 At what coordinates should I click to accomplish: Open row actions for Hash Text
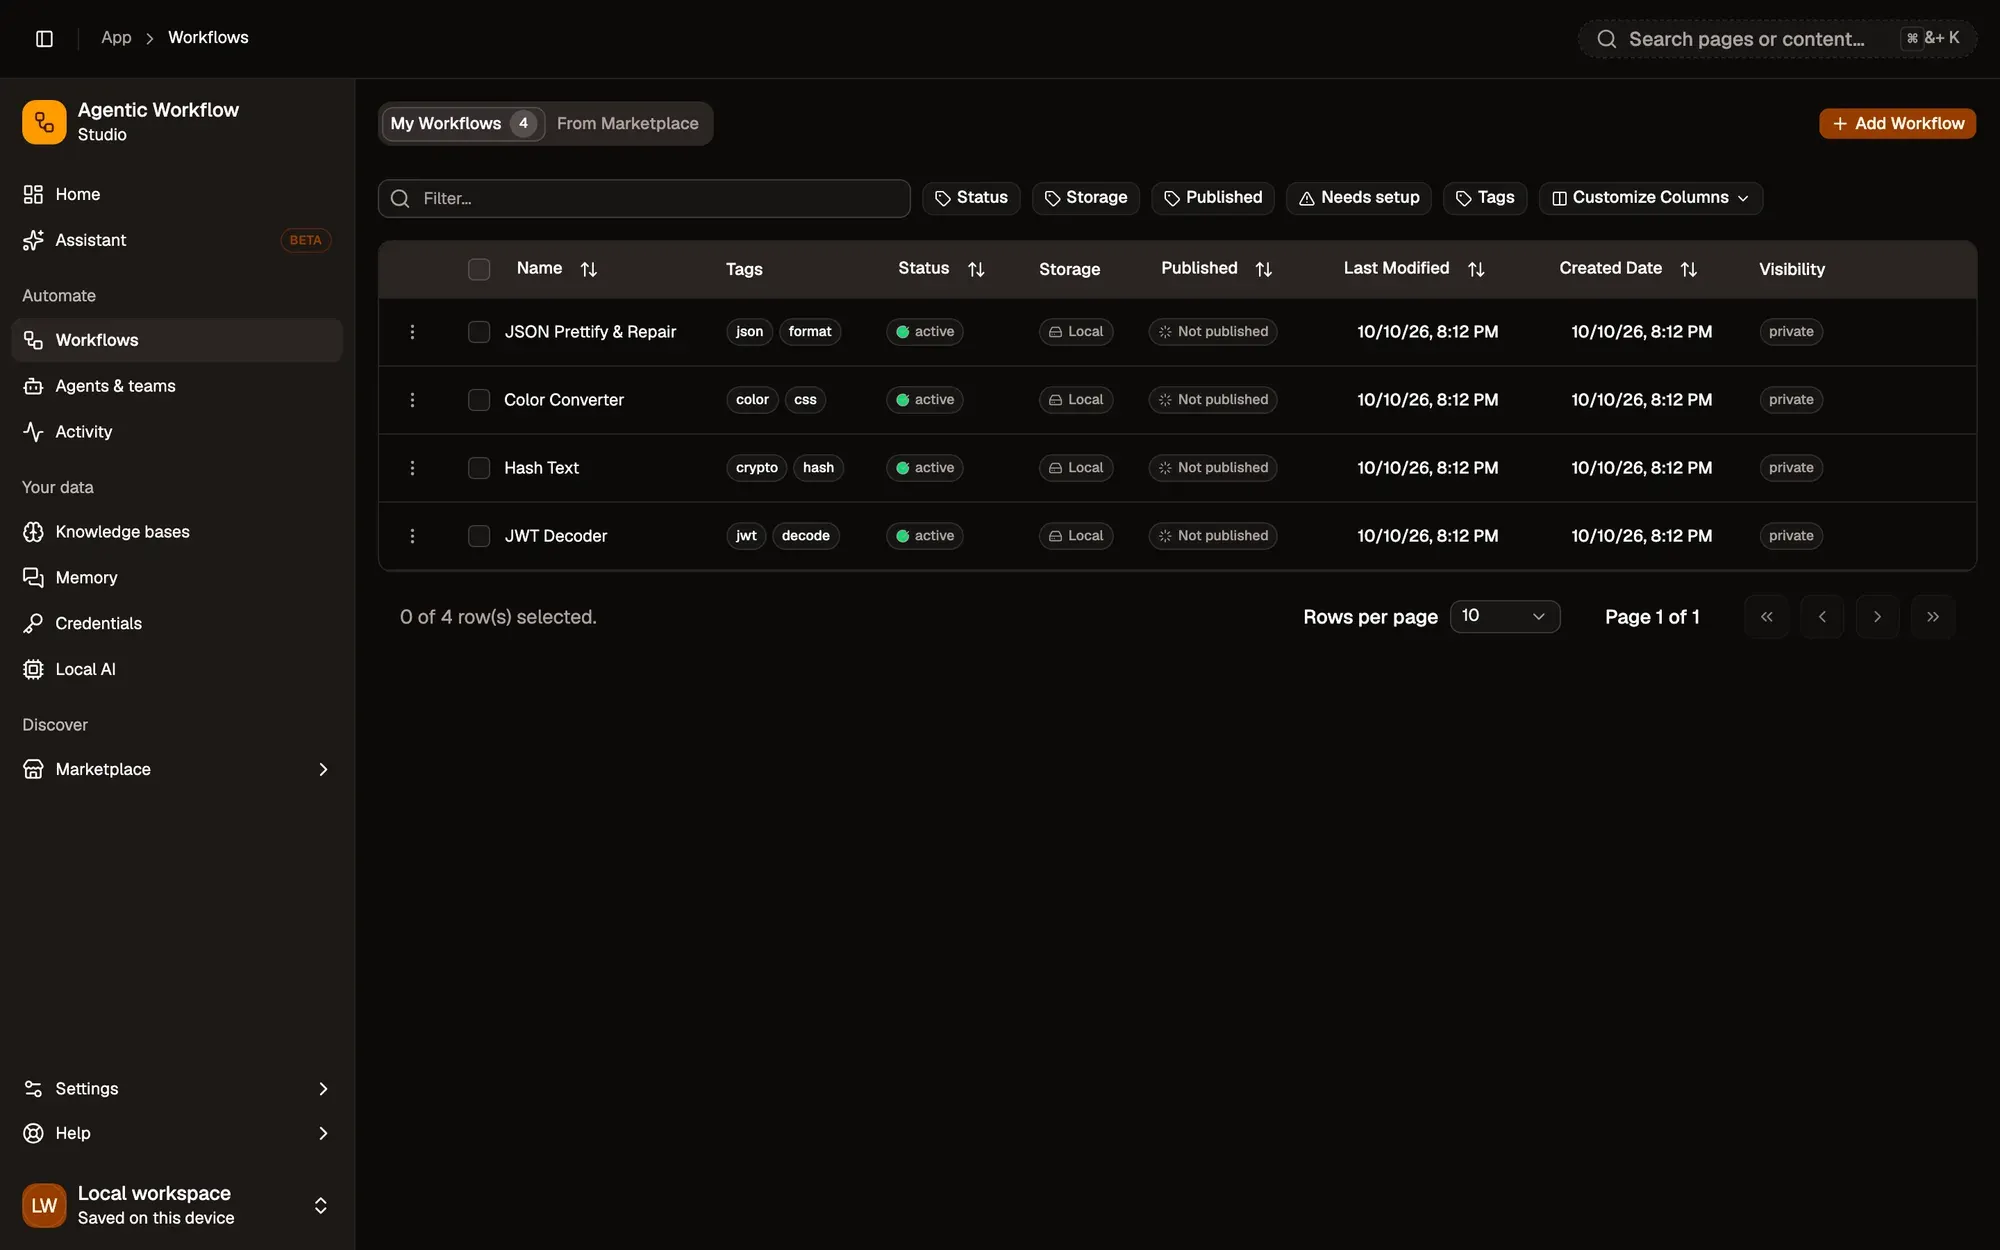(412, 468)
